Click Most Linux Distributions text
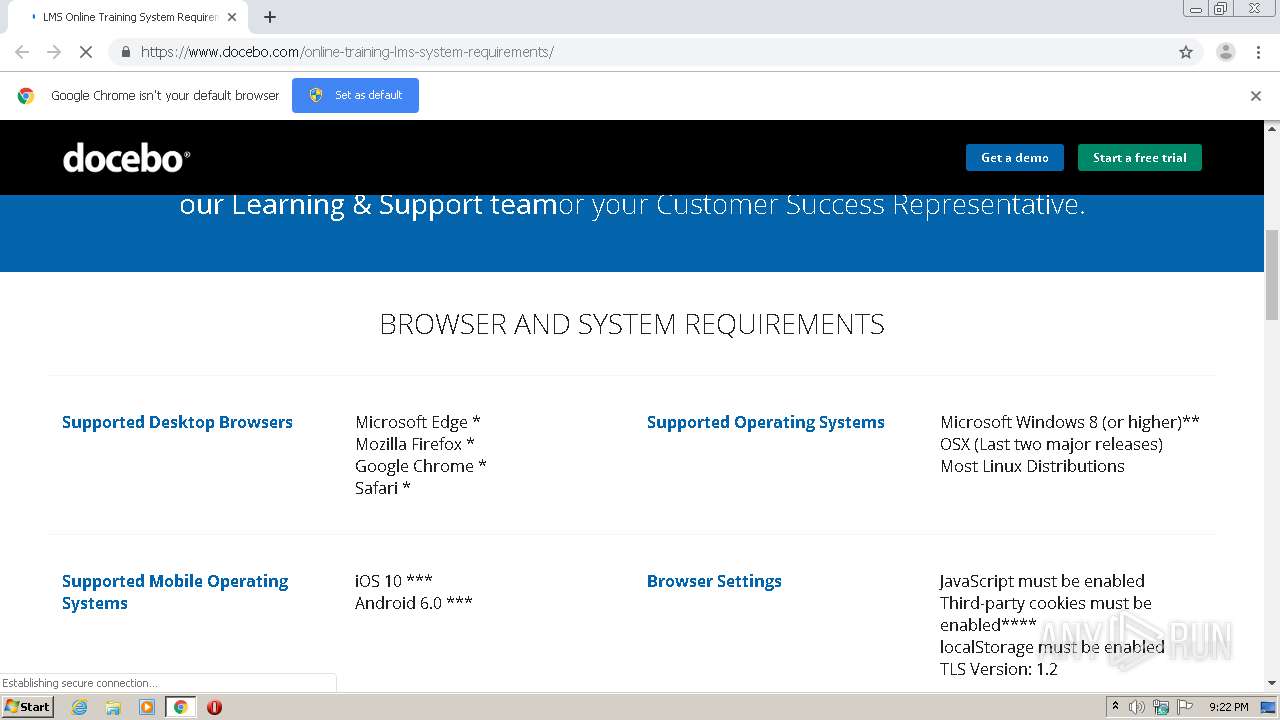1280x720 pixels. click(x=1032, y=466)
